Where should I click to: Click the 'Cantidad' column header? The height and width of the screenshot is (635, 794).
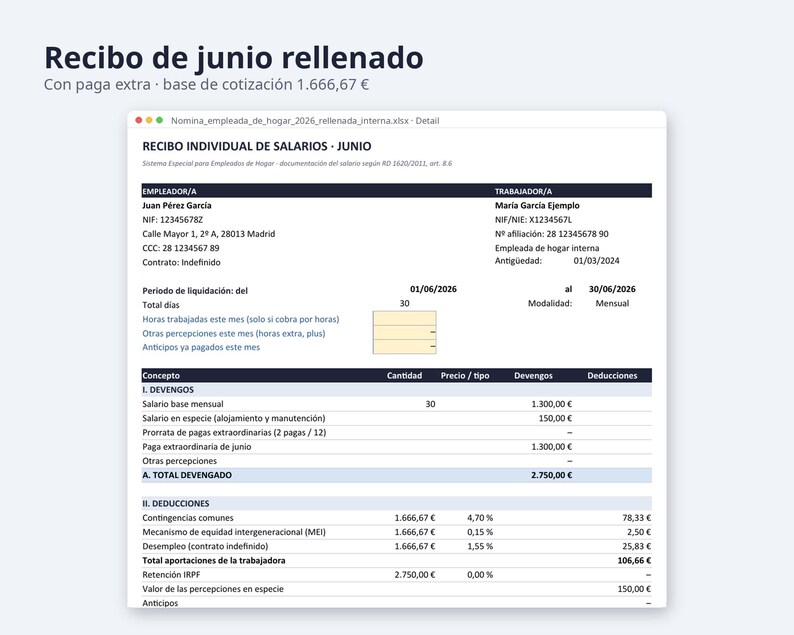tap(405, 376)
